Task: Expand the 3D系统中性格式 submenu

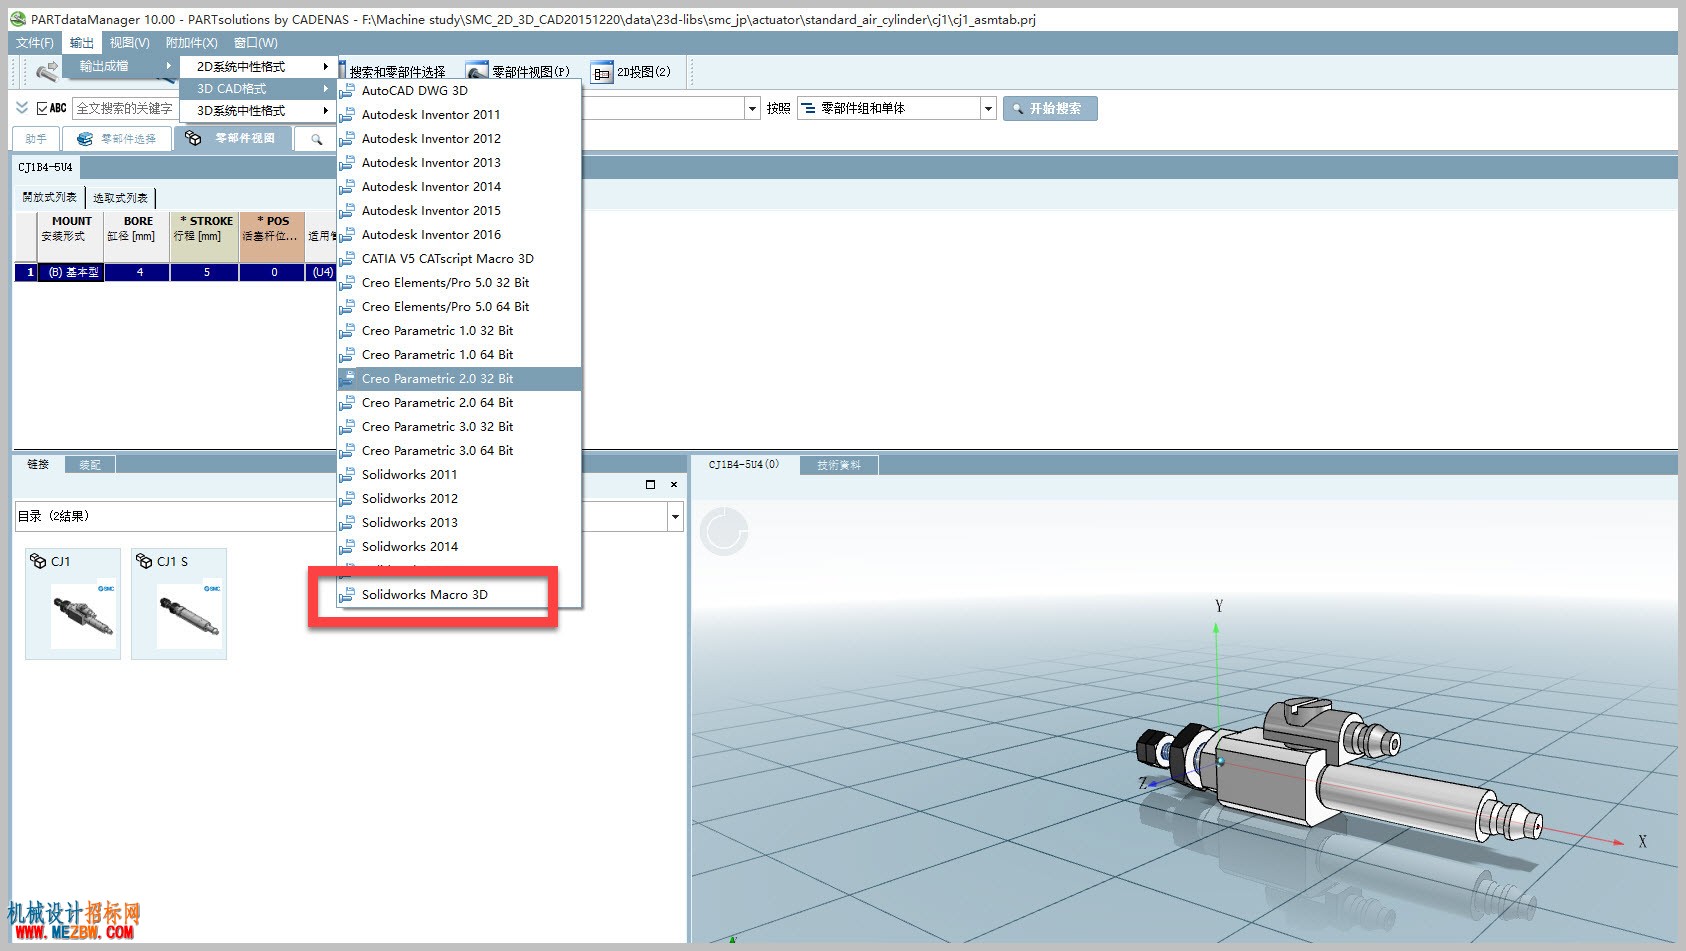Action: click(257, 110)
